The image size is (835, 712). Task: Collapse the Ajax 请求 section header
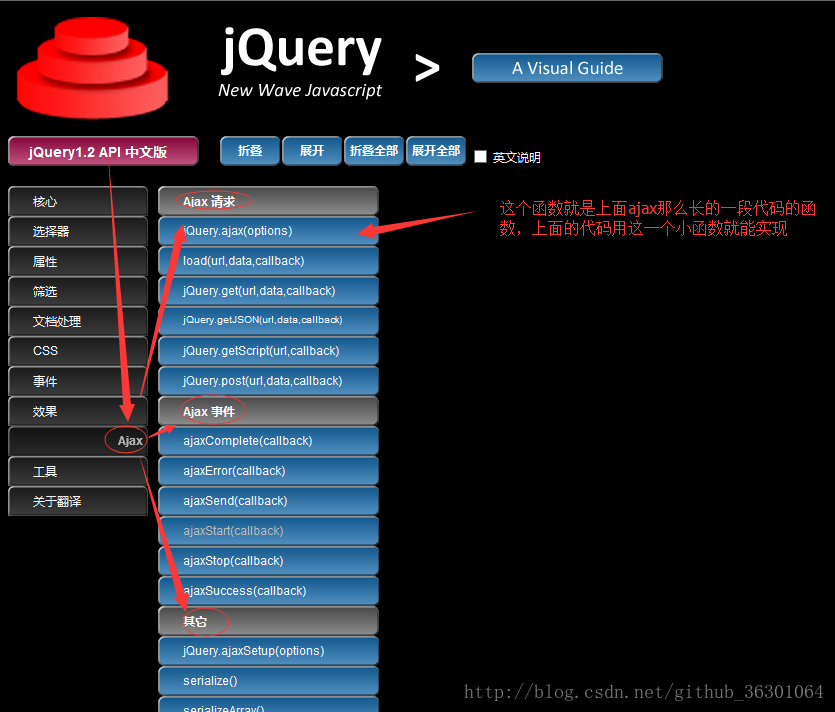268,201
